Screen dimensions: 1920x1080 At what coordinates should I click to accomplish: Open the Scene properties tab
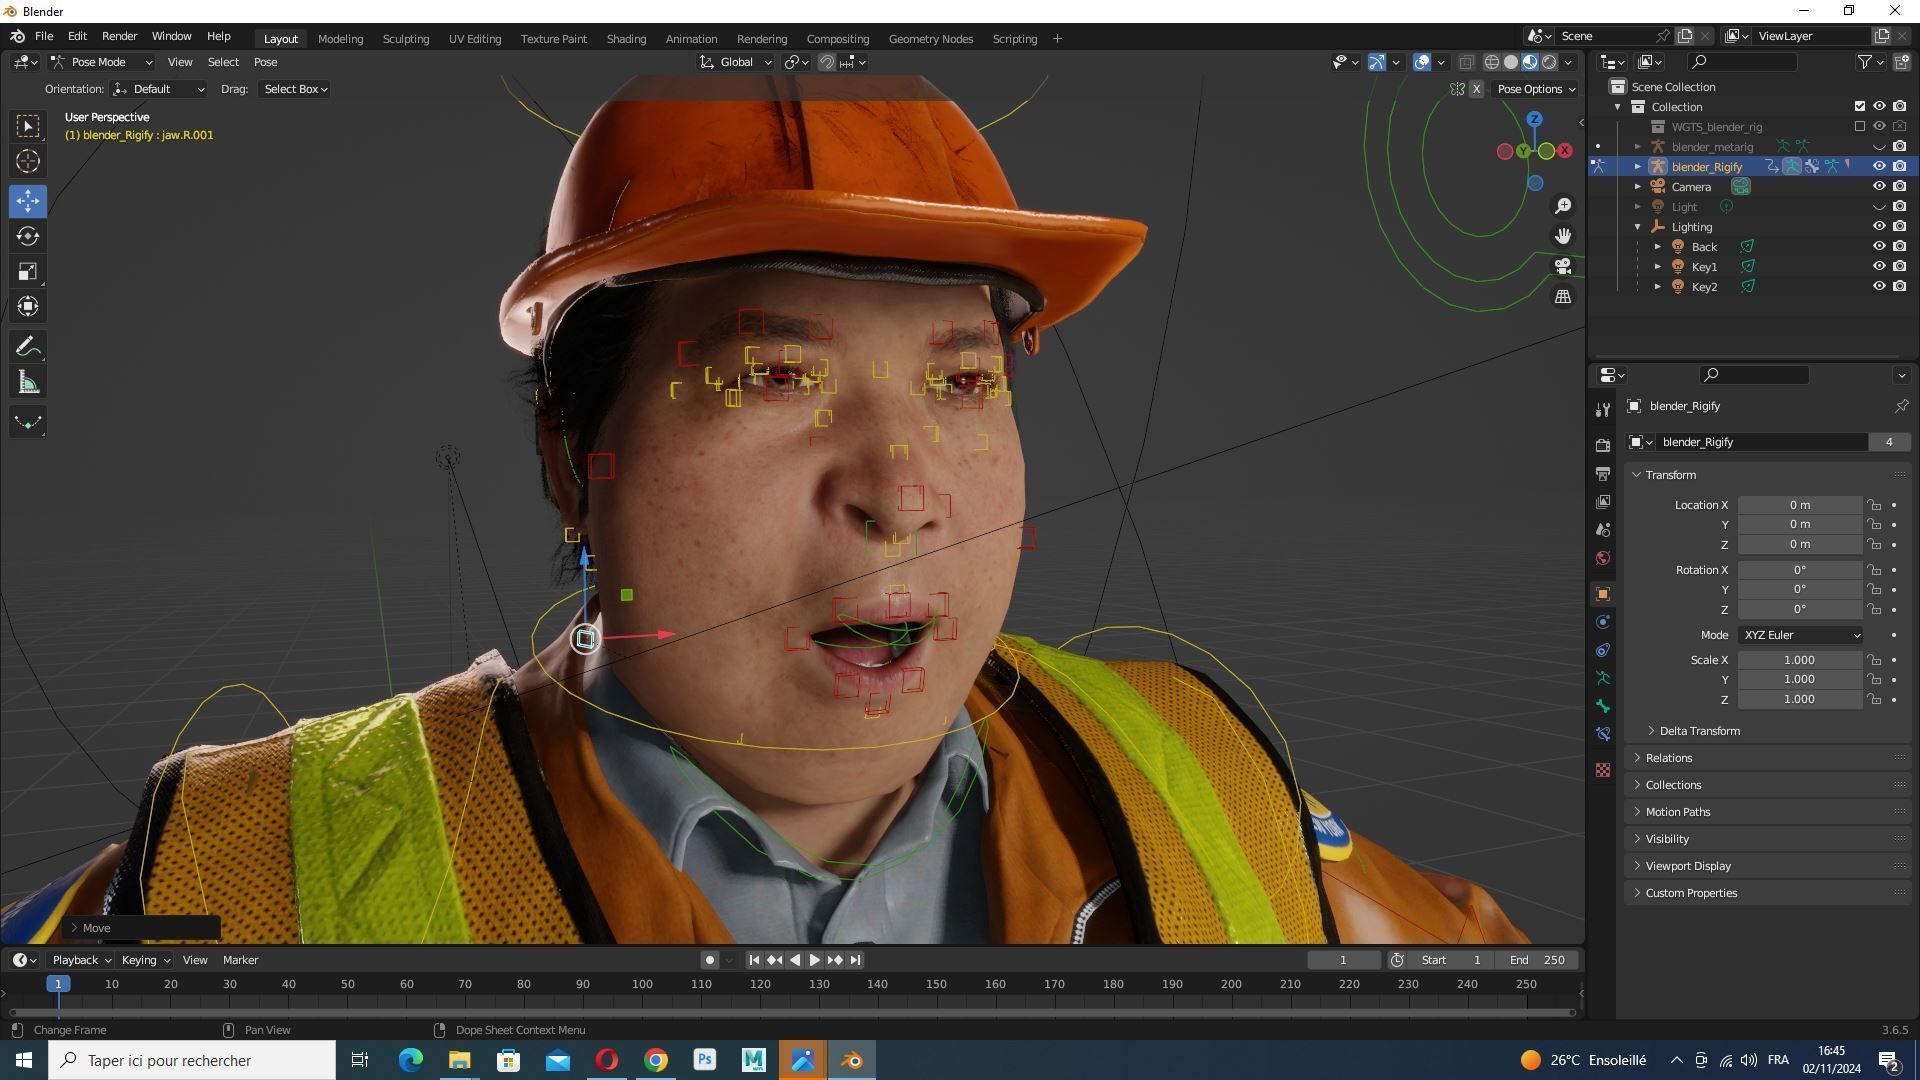[1603, 529]
